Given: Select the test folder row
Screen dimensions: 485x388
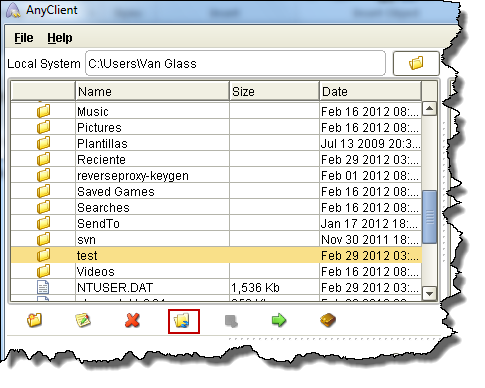Looking at the screenshot, I should (216, 255).
